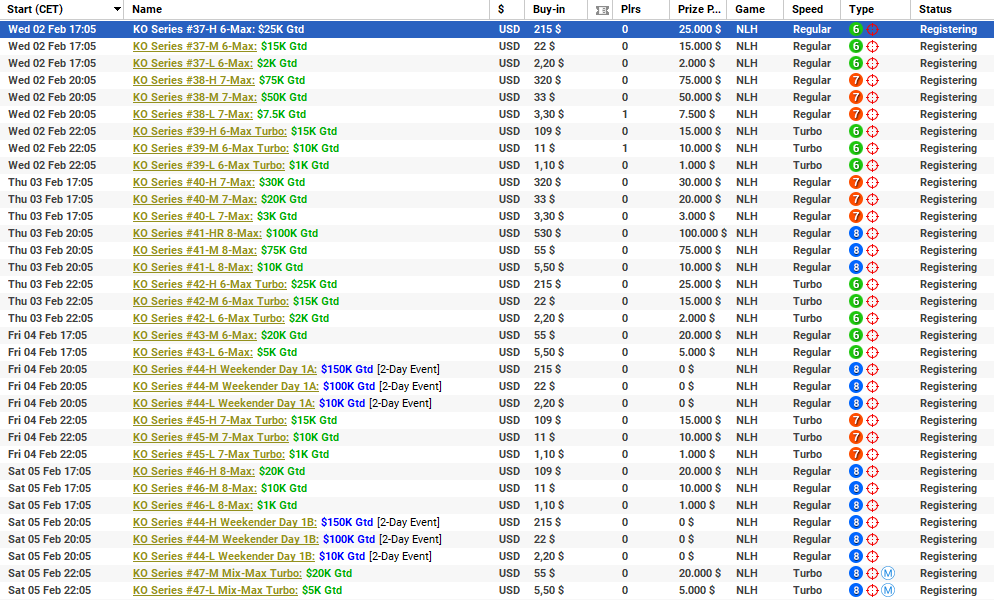Click the 100.000 $ prize pool cell
Screen dimensions: 994x600
point(703,233)
